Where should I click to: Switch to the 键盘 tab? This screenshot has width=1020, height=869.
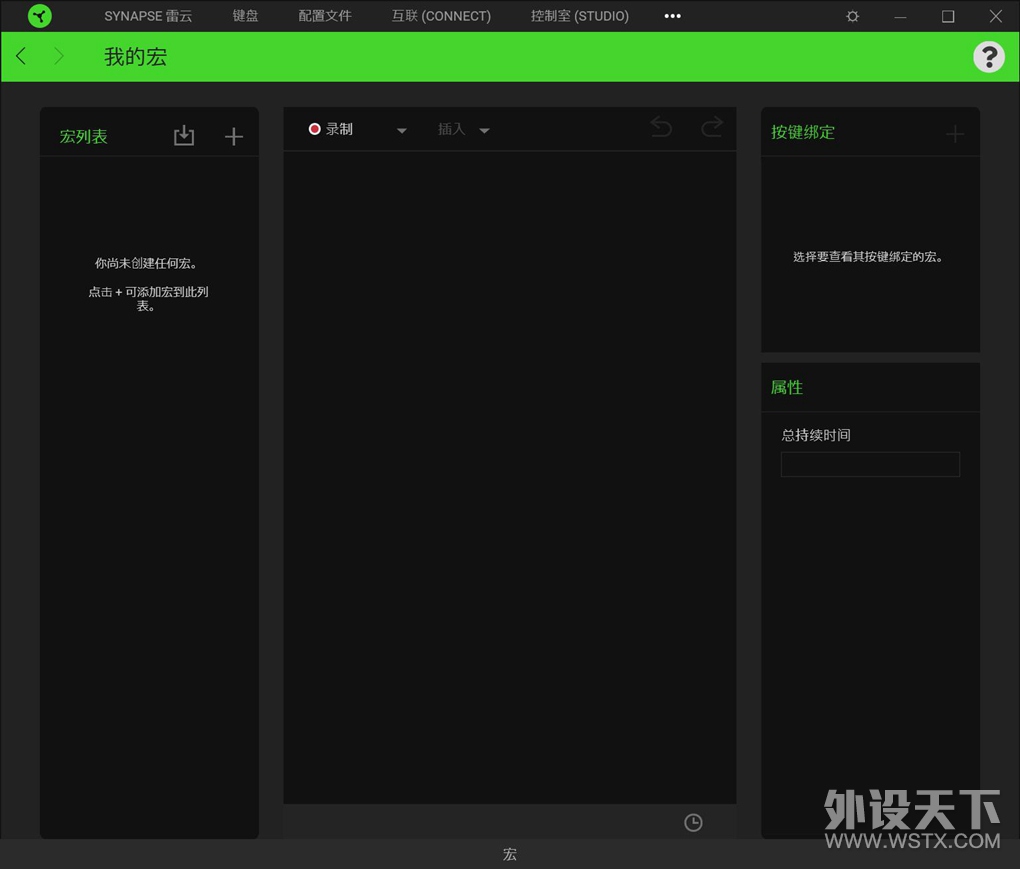[245, 16]
